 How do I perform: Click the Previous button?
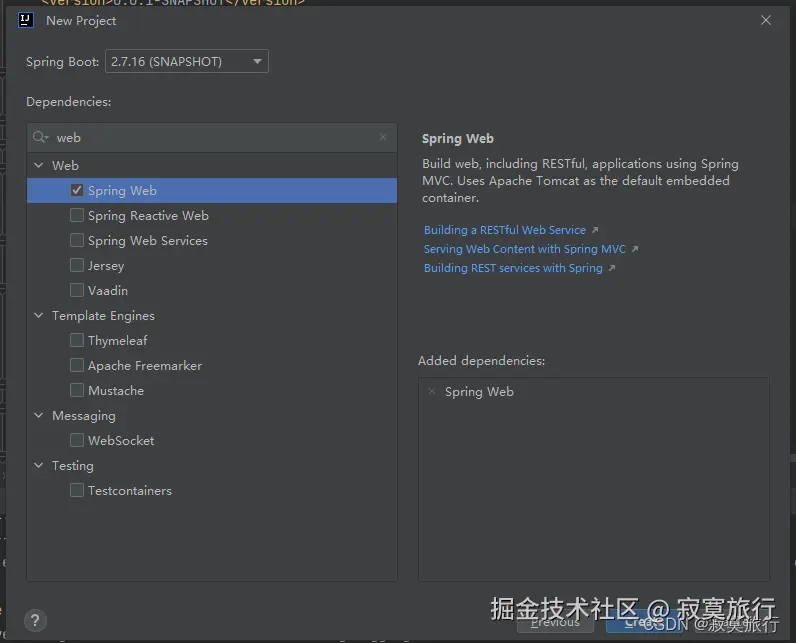point(555,623)
